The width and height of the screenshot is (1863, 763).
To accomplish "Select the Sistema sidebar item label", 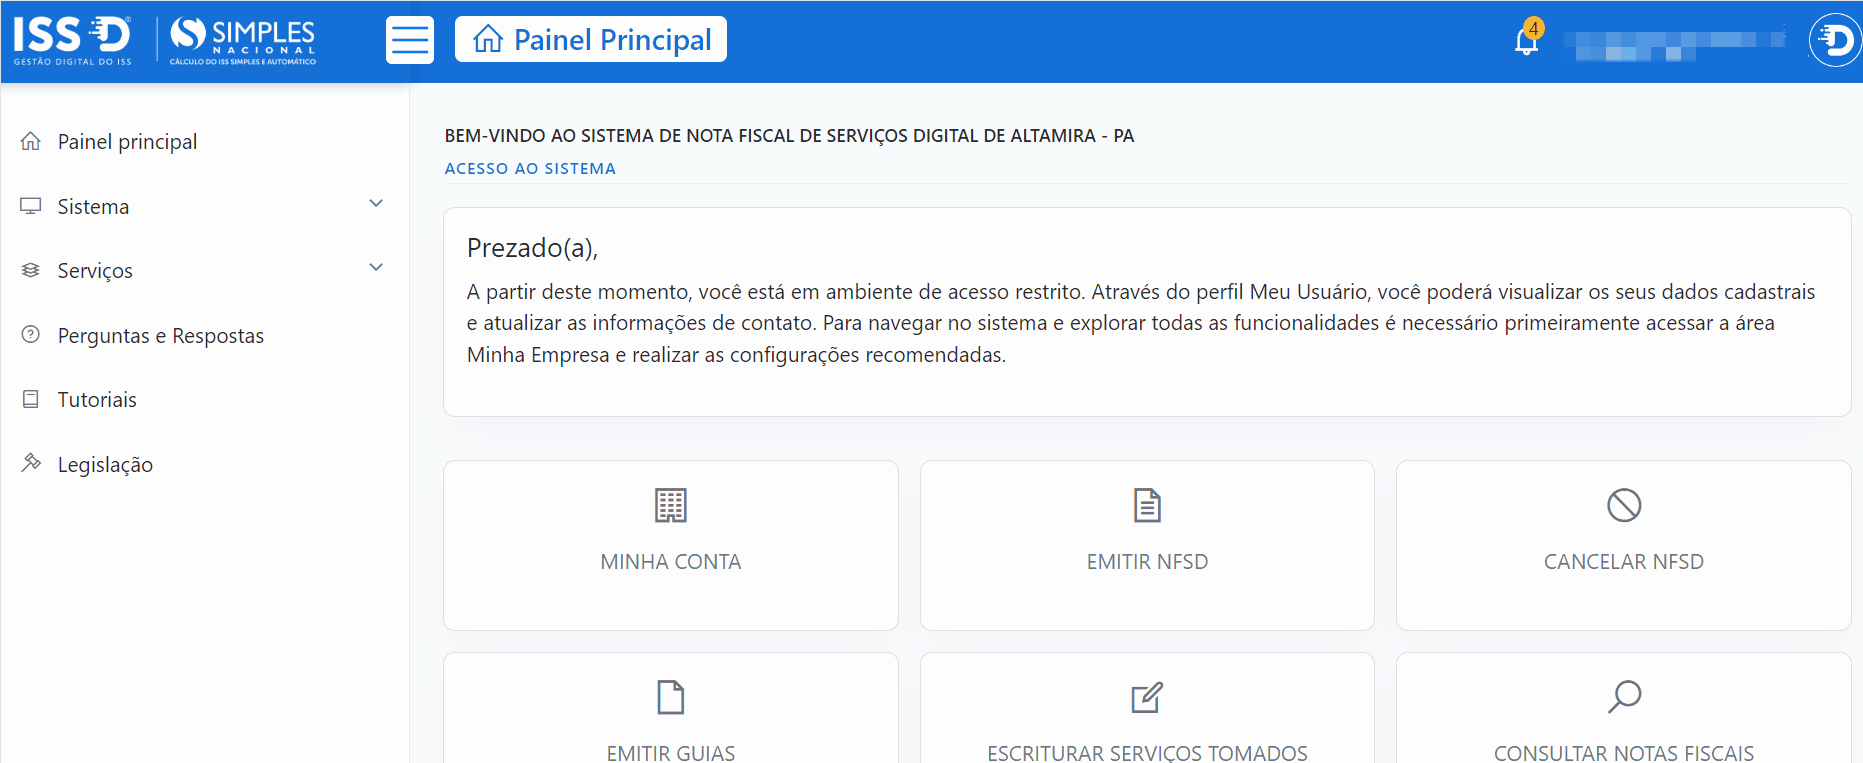I will 93,207.
